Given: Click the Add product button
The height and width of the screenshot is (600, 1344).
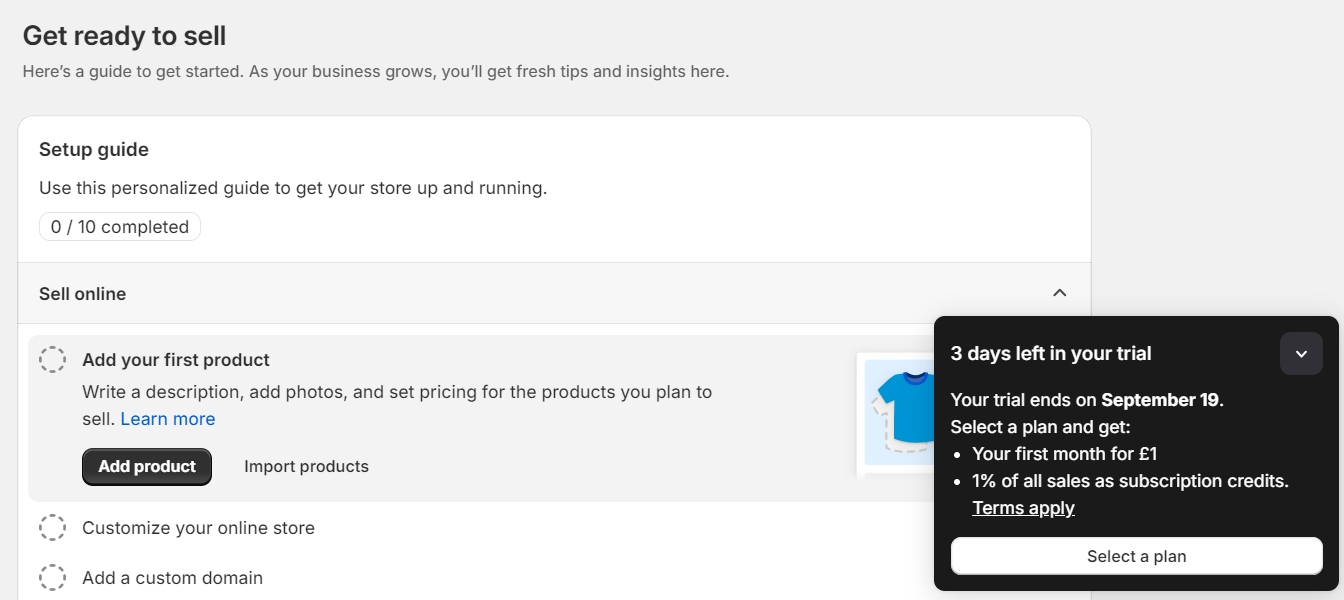Looking at the screenshot, I should pos(146,466).
